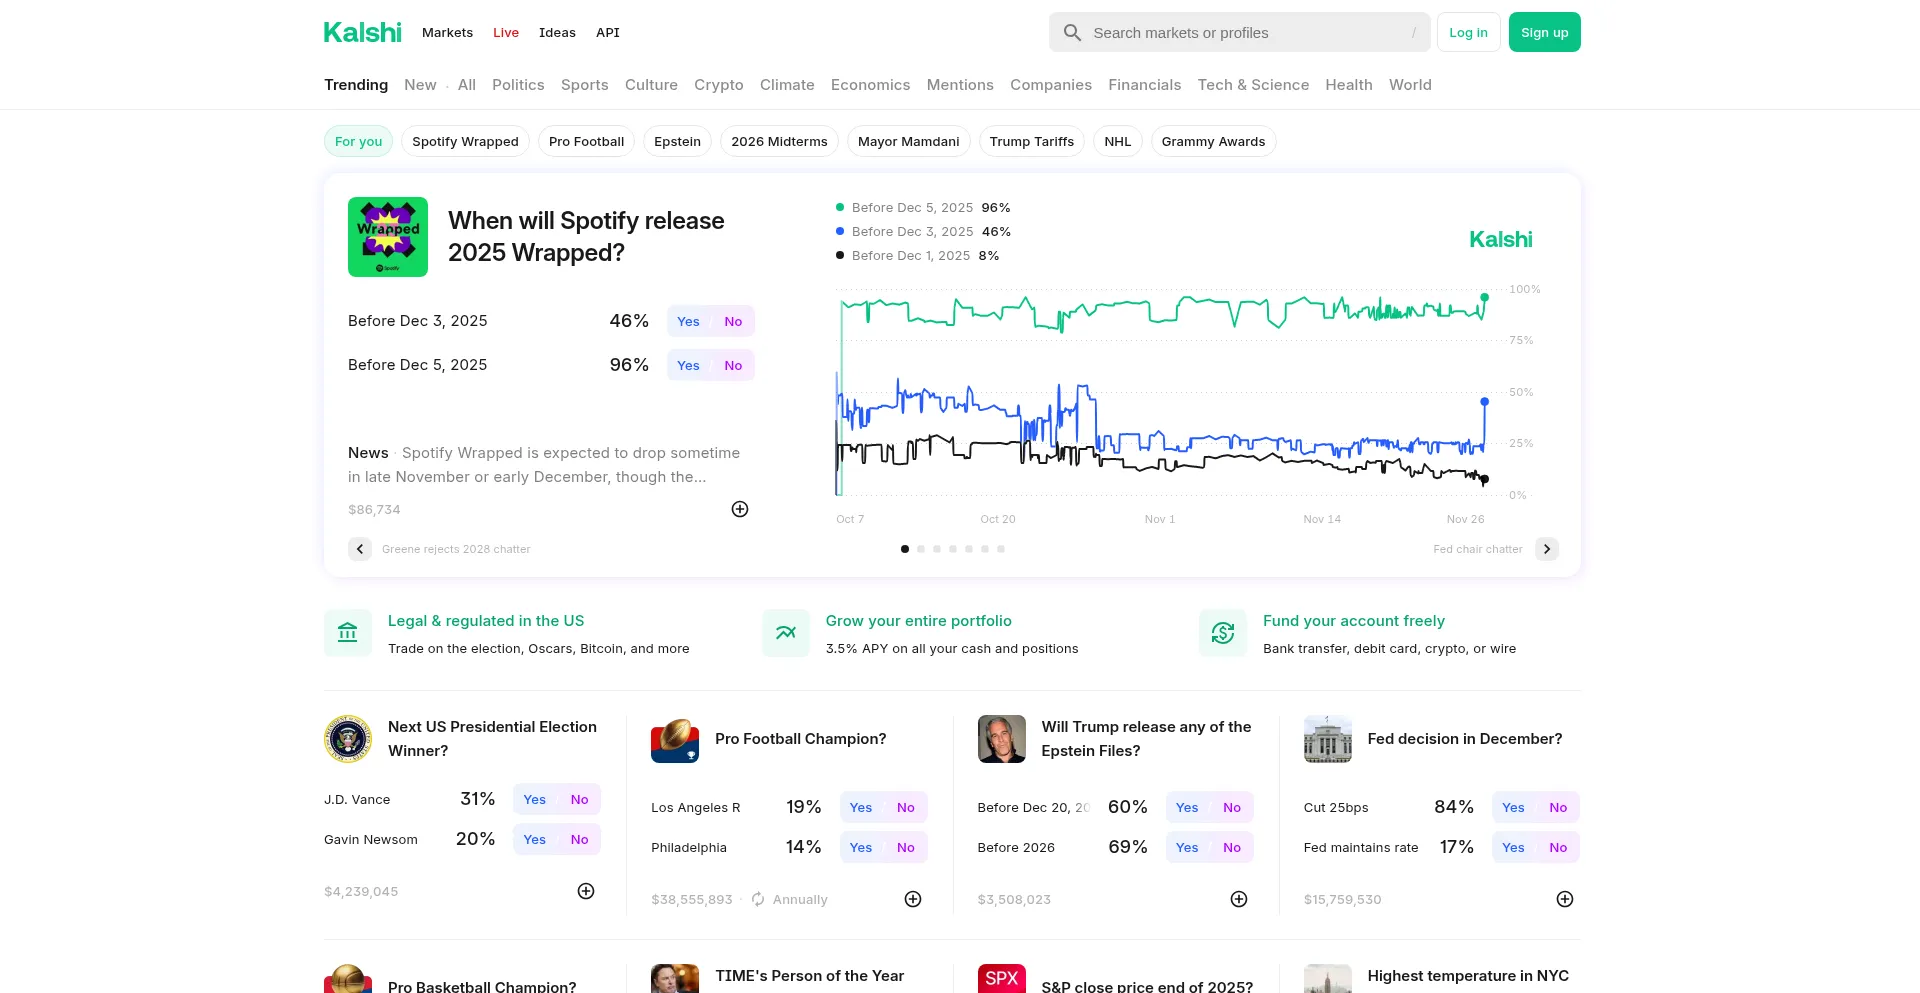This screenshot has height=993, width=1920.
Task: Click plus icon on Pro Football Champion card
Action: click(x=913, y=899)
